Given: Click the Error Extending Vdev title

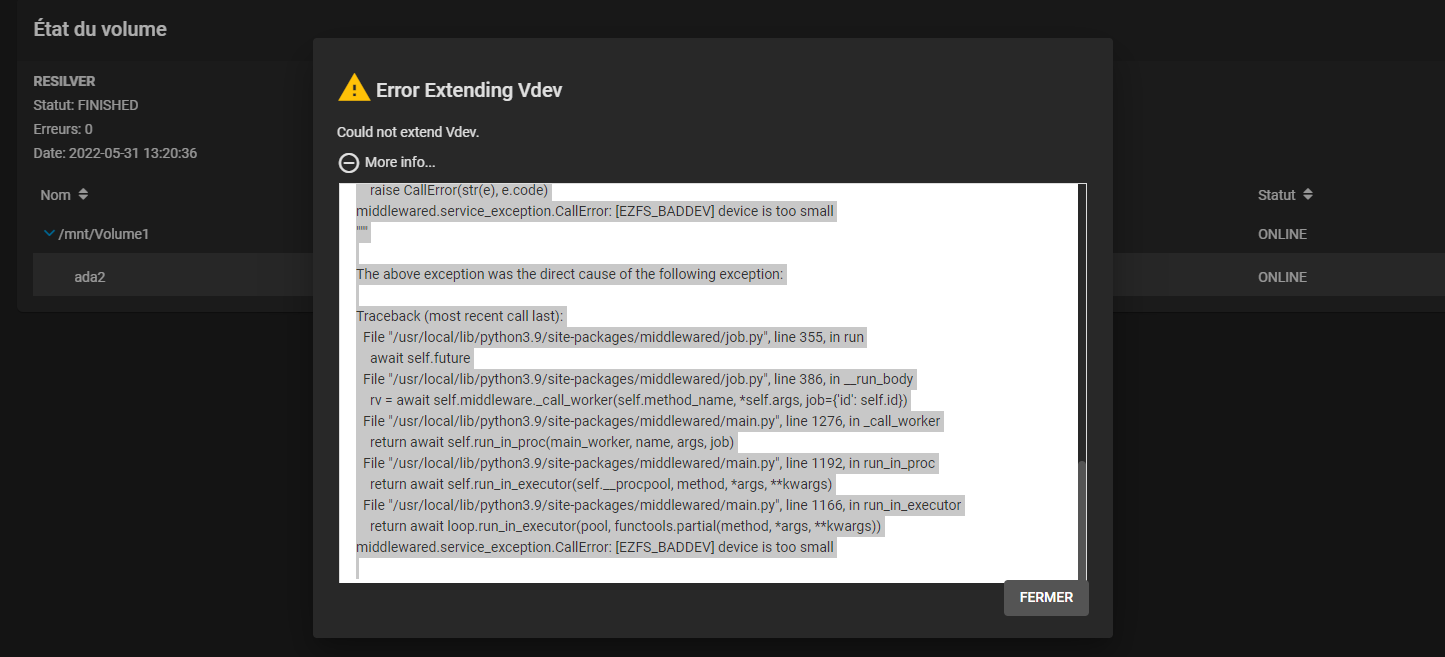Looking at the screenshot, I should [x=469, y=90].
